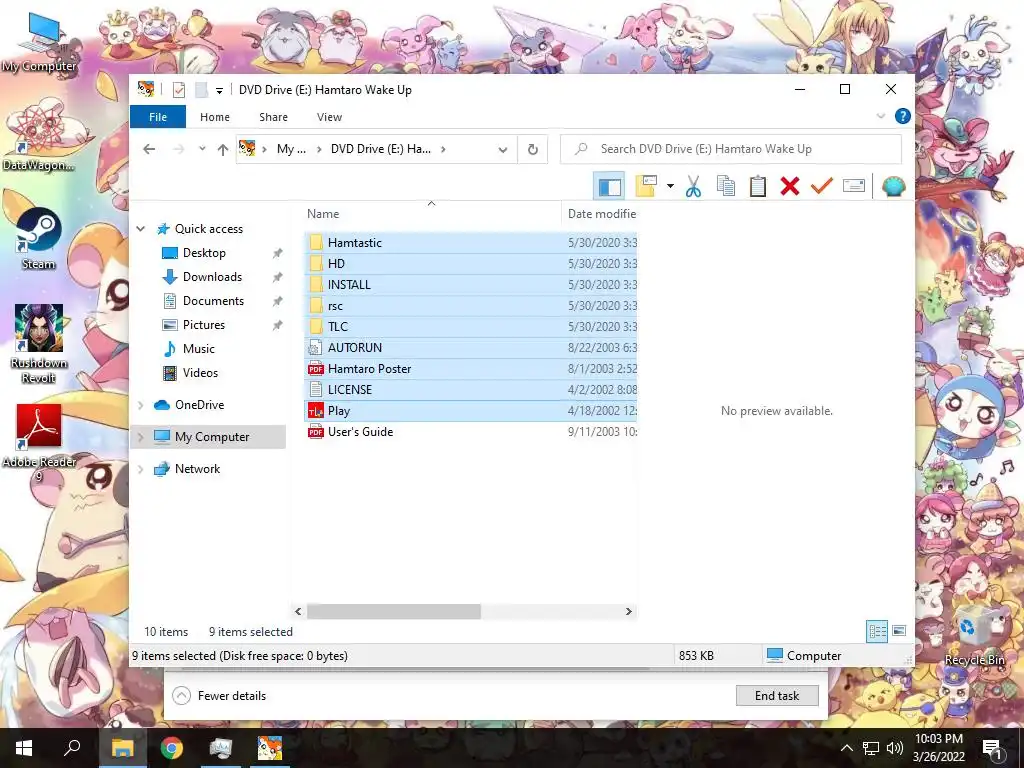Click End task in Task Manager
Viewport: 1024px width, 768px height.
pyautogui.click(x=776, y=696)
